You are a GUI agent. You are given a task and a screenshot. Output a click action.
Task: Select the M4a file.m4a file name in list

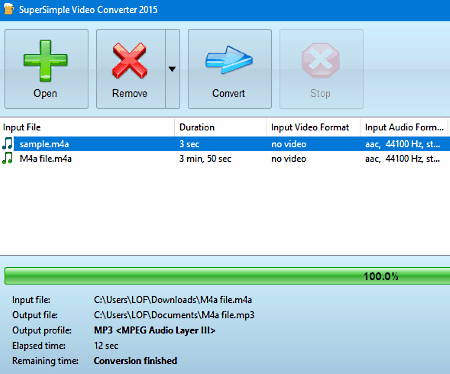coord(46,159)
